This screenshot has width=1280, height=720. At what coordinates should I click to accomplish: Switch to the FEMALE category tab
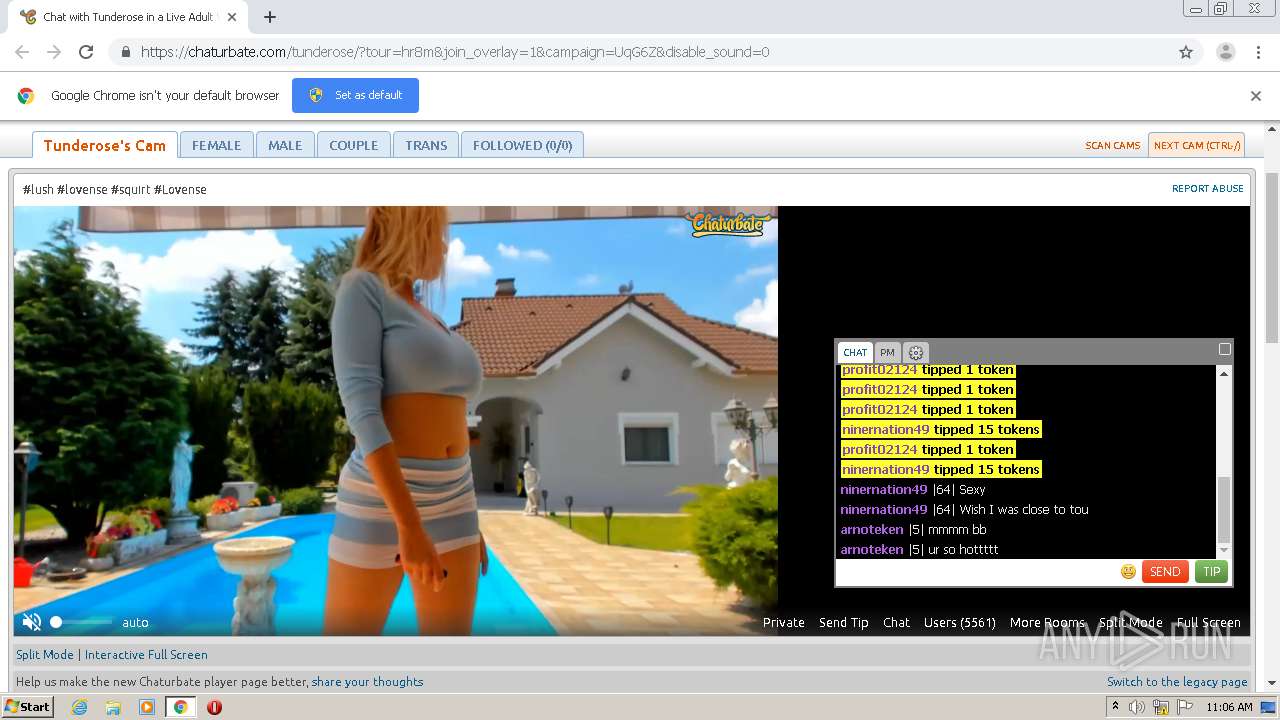216,145
